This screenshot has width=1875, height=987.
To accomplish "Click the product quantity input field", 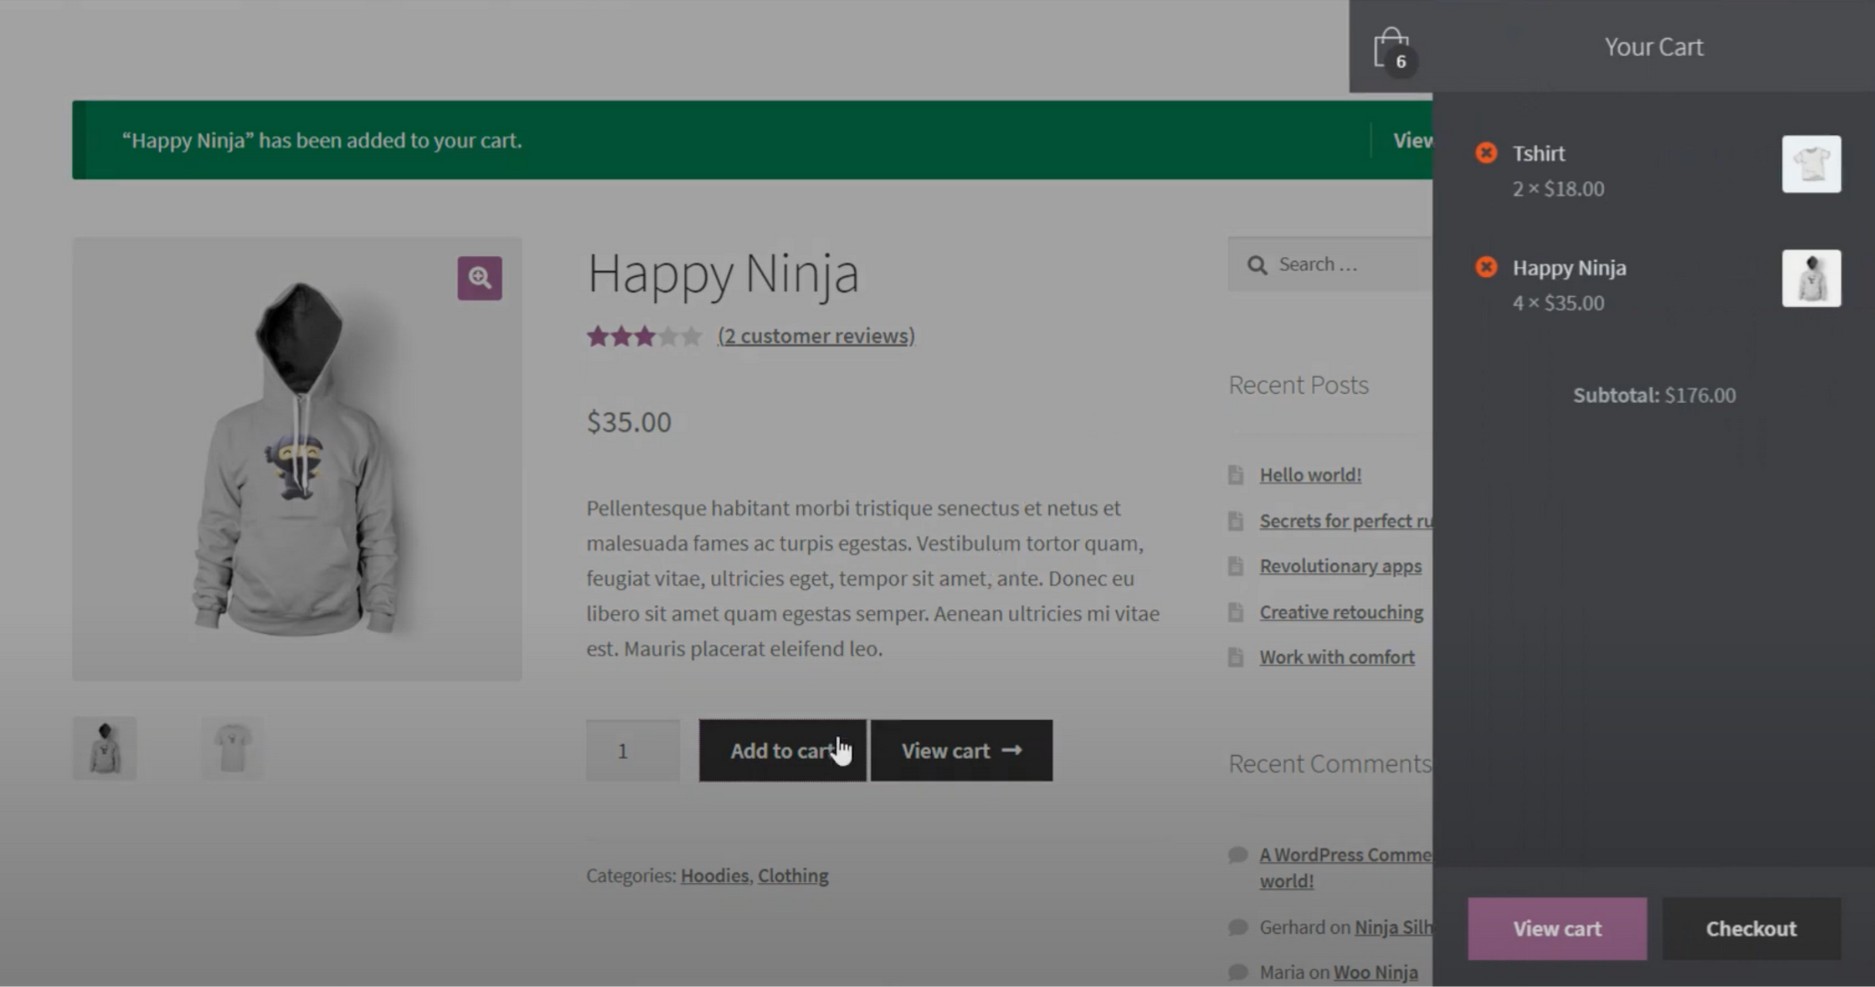I will coord(633,751).
